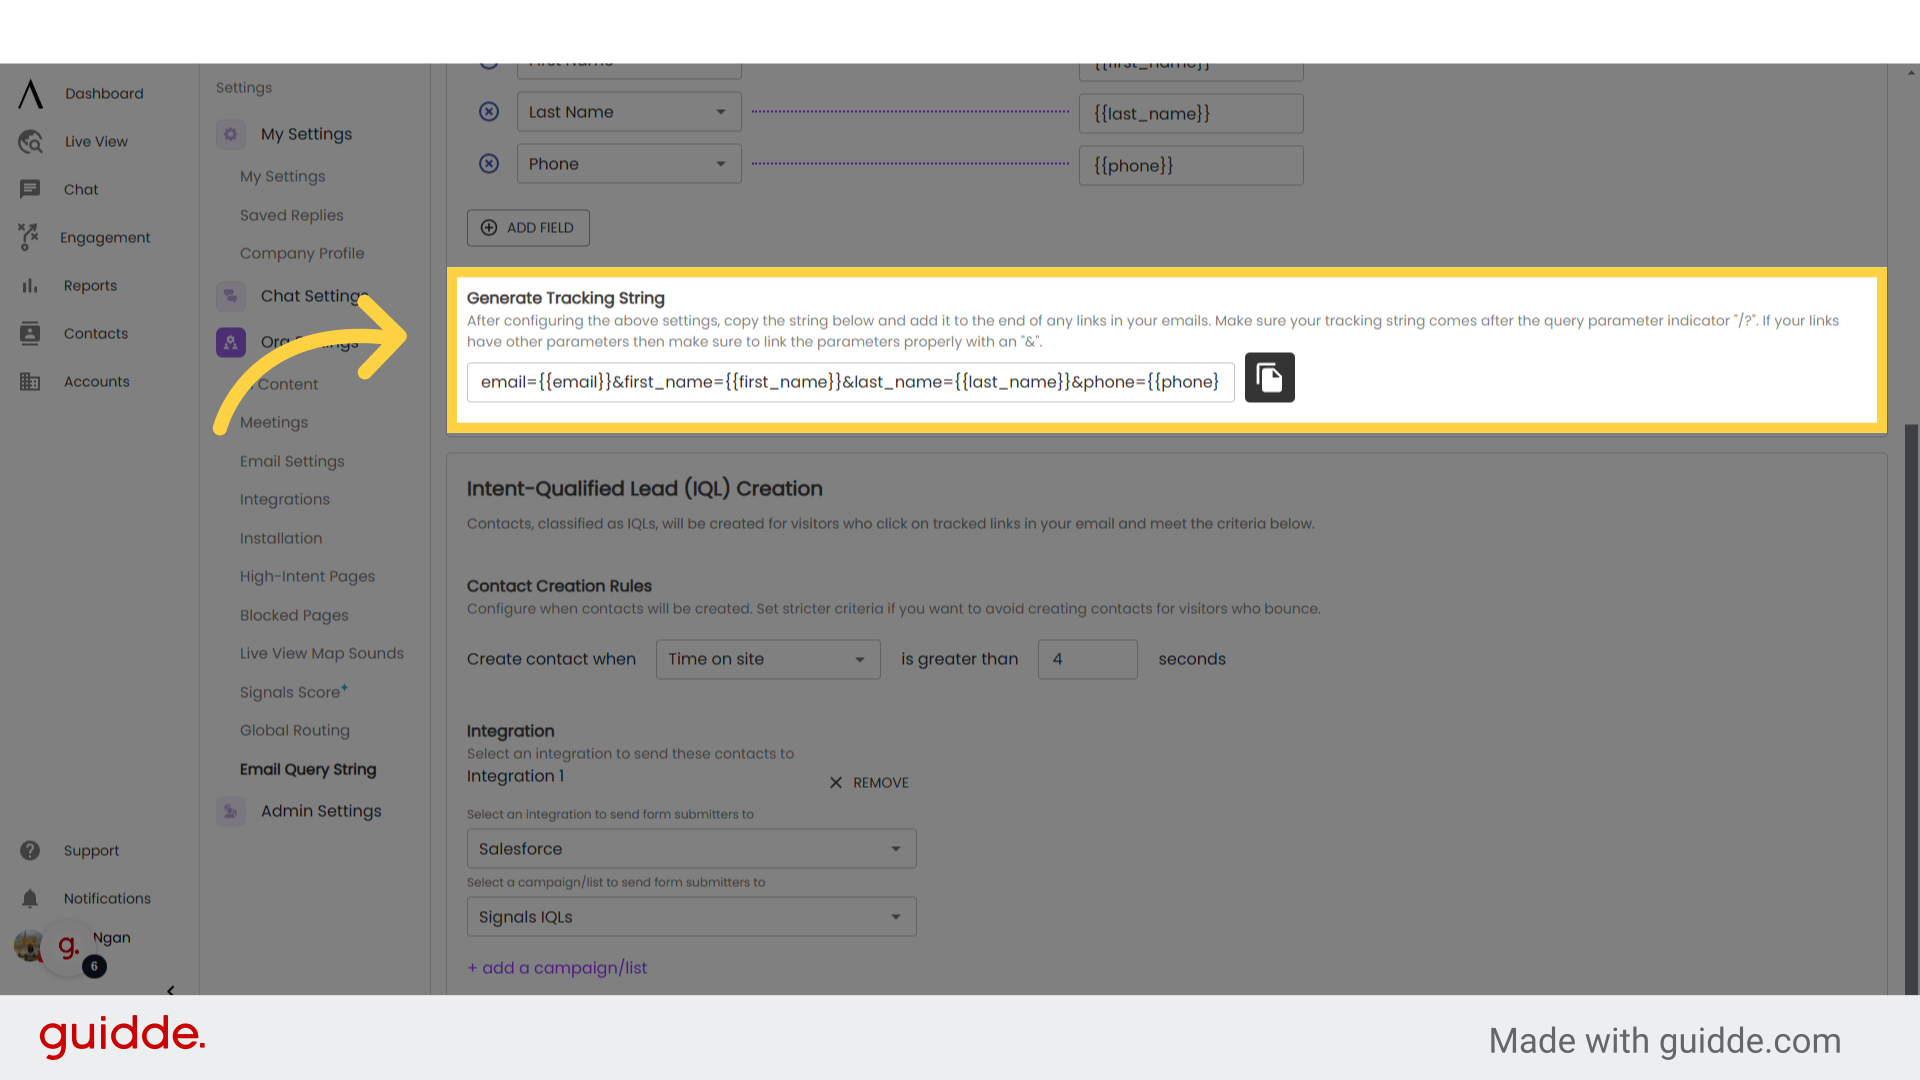Open the Support question mark icon
The height and width of the screenshot is (1080, 1920).
tap(30, 850)
